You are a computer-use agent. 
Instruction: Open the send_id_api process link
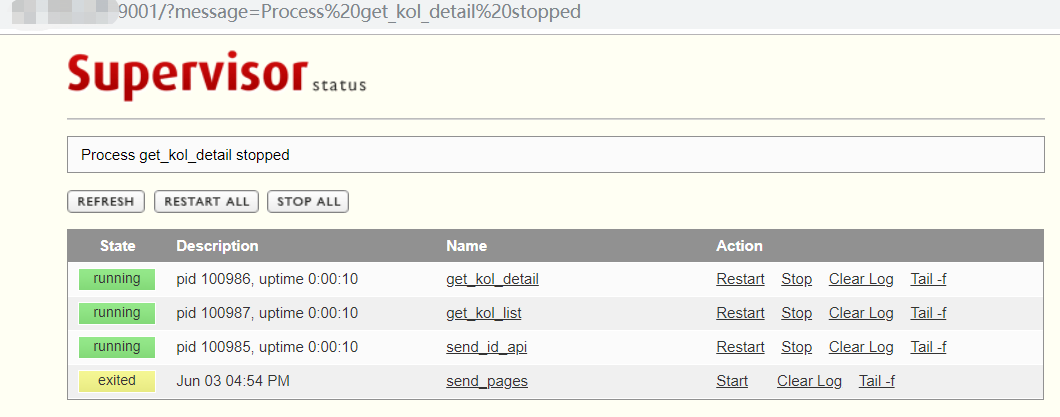point(486,347)
